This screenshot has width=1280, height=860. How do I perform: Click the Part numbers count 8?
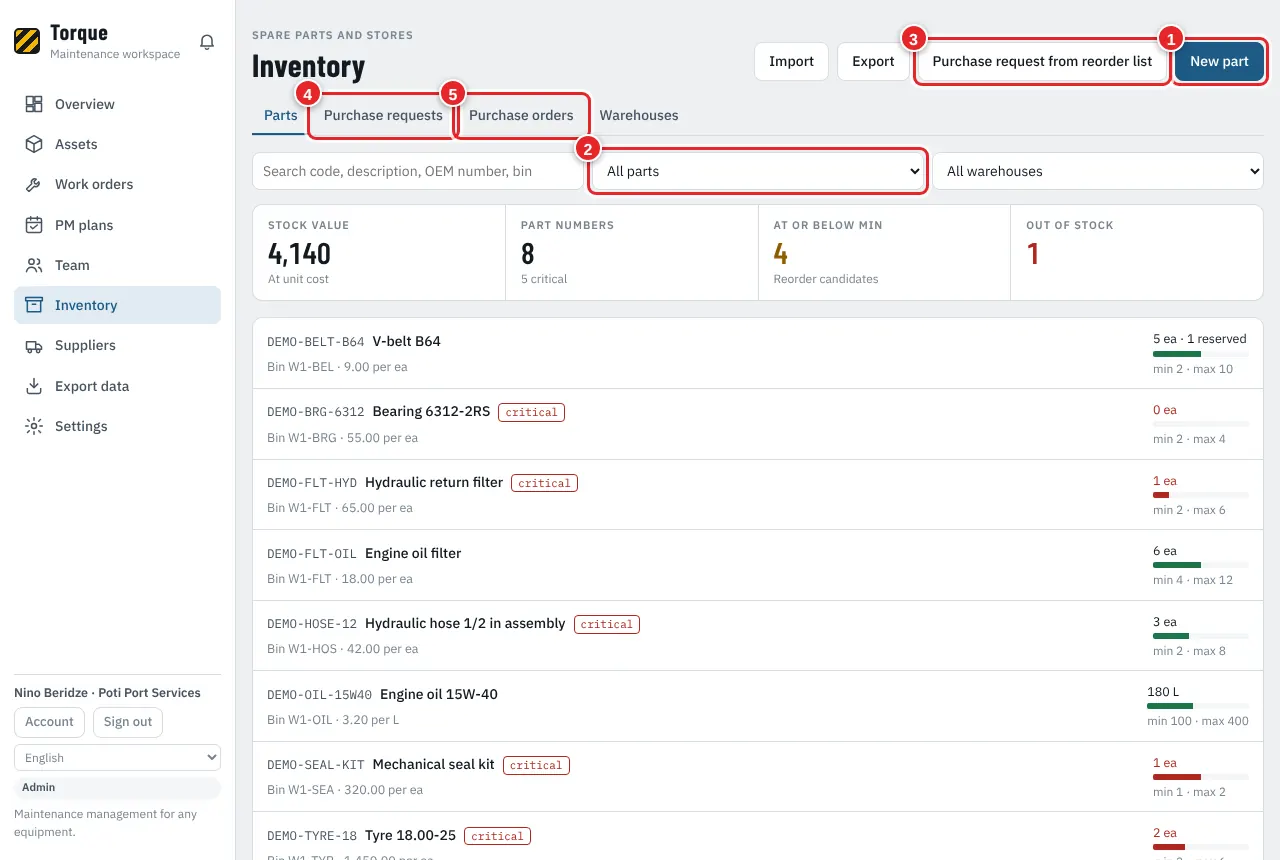click(528, 254)
